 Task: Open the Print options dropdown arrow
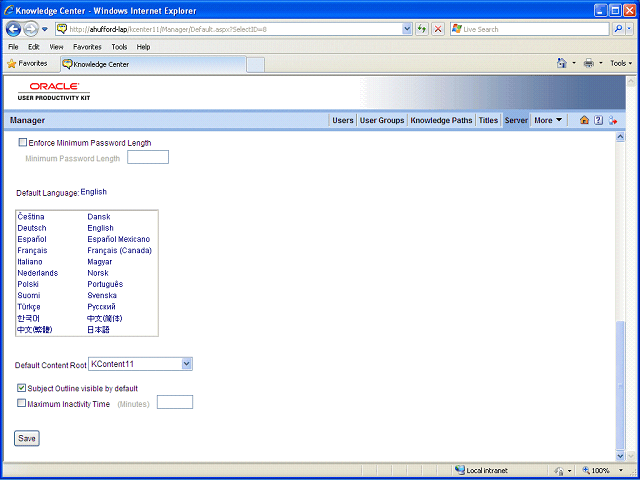[x=600, y=63]
